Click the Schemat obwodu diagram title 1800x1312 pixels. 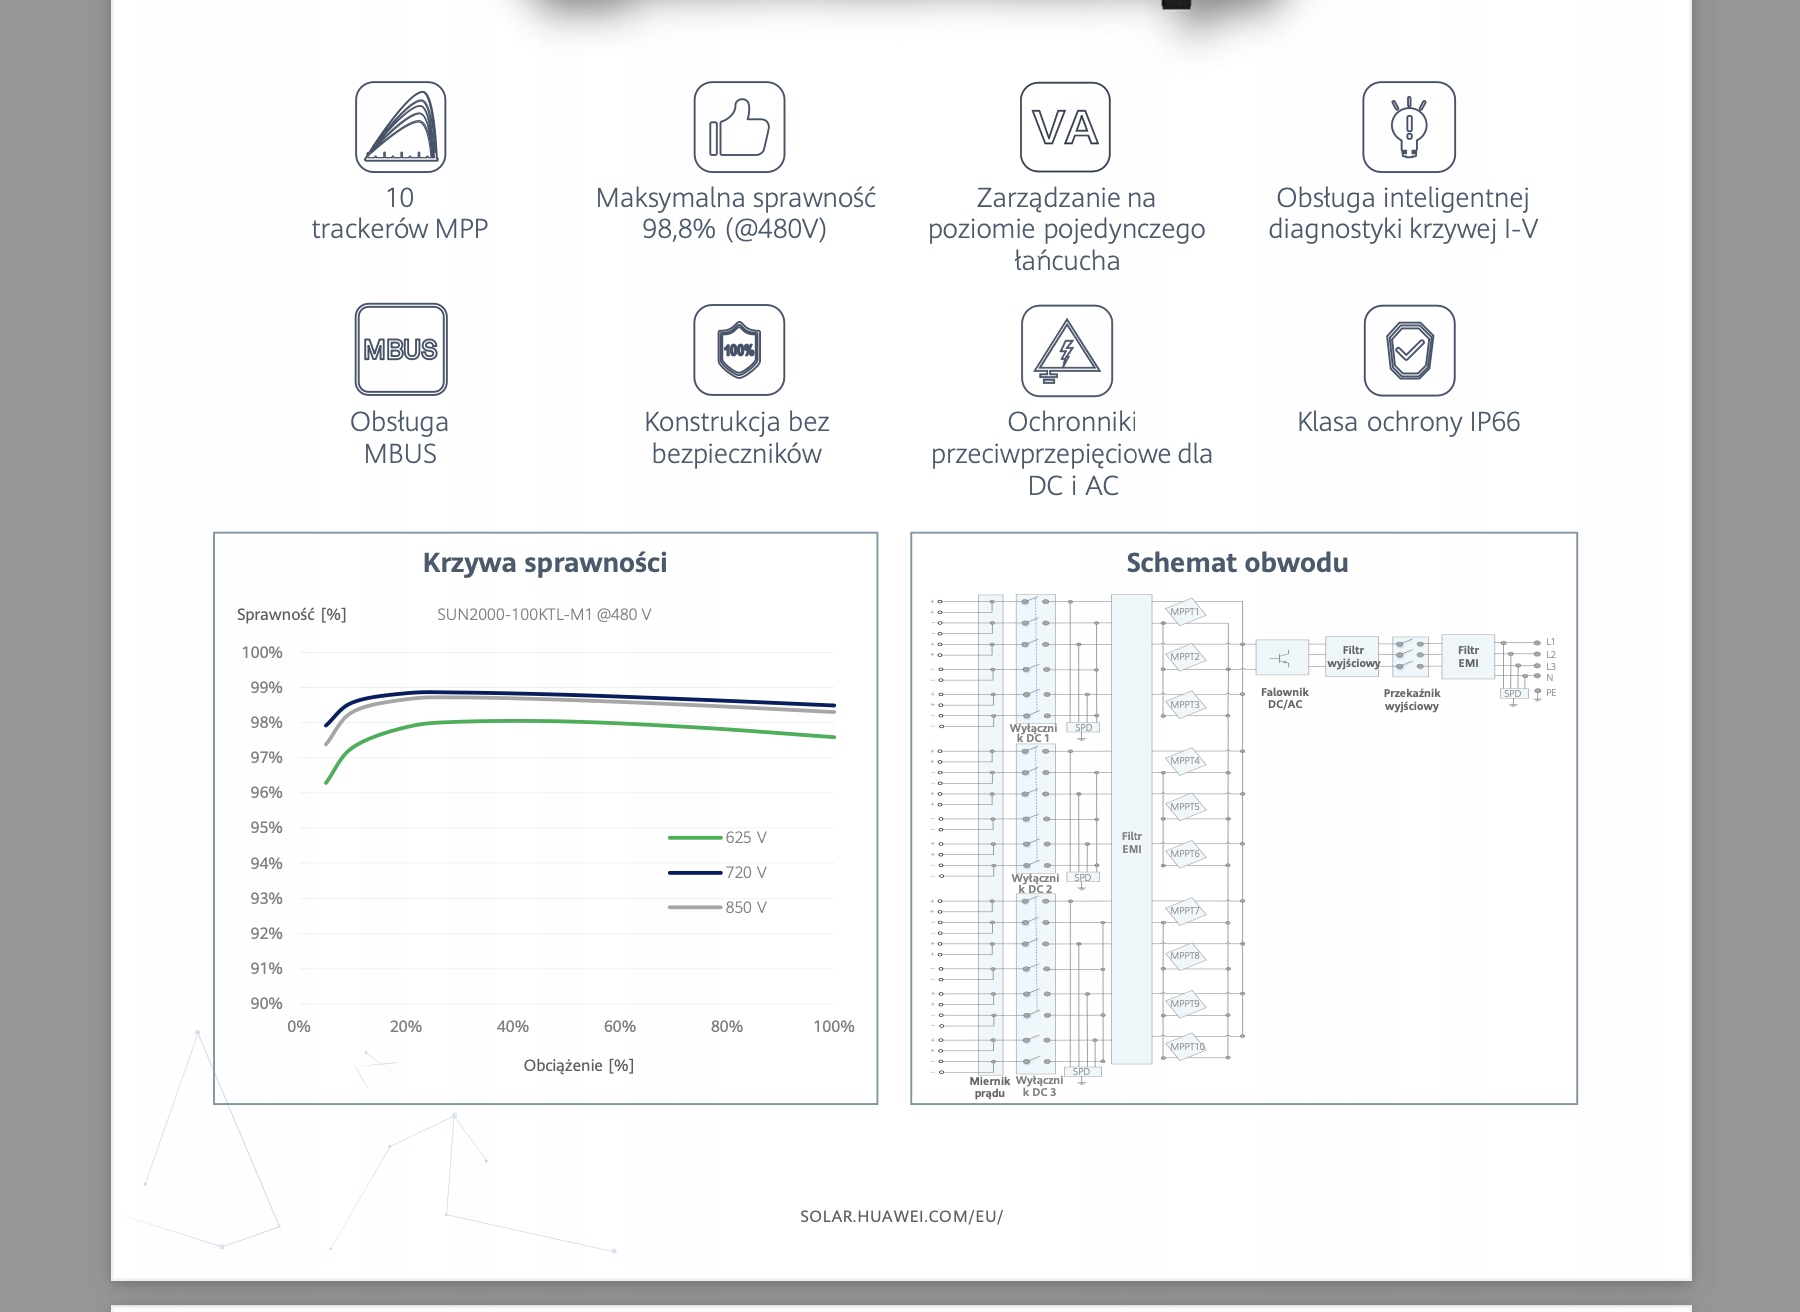coord(1237,563)
